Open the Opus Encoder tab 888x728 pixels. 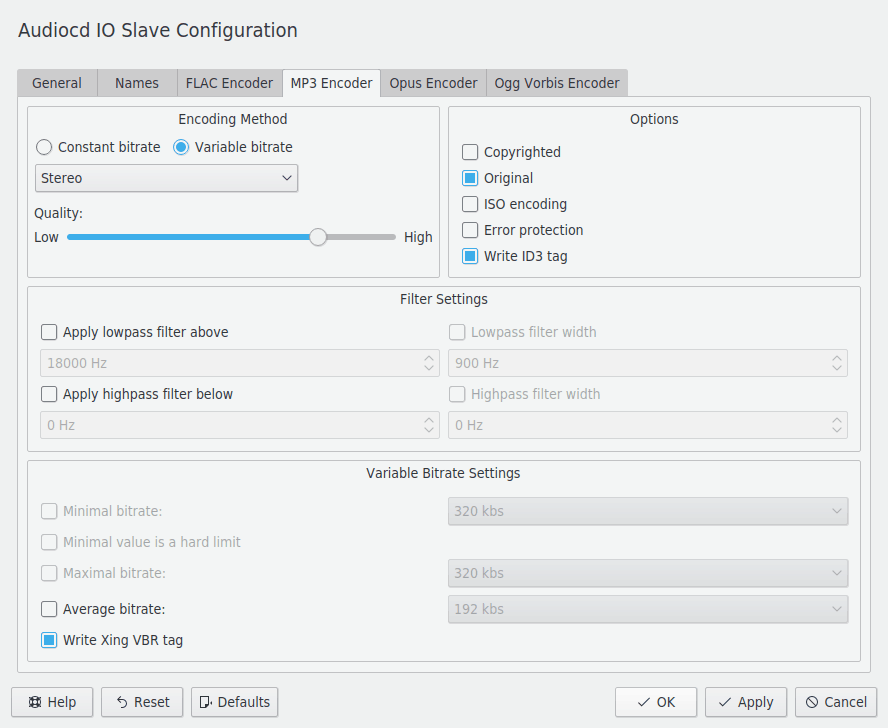click(x=432, y=83)
